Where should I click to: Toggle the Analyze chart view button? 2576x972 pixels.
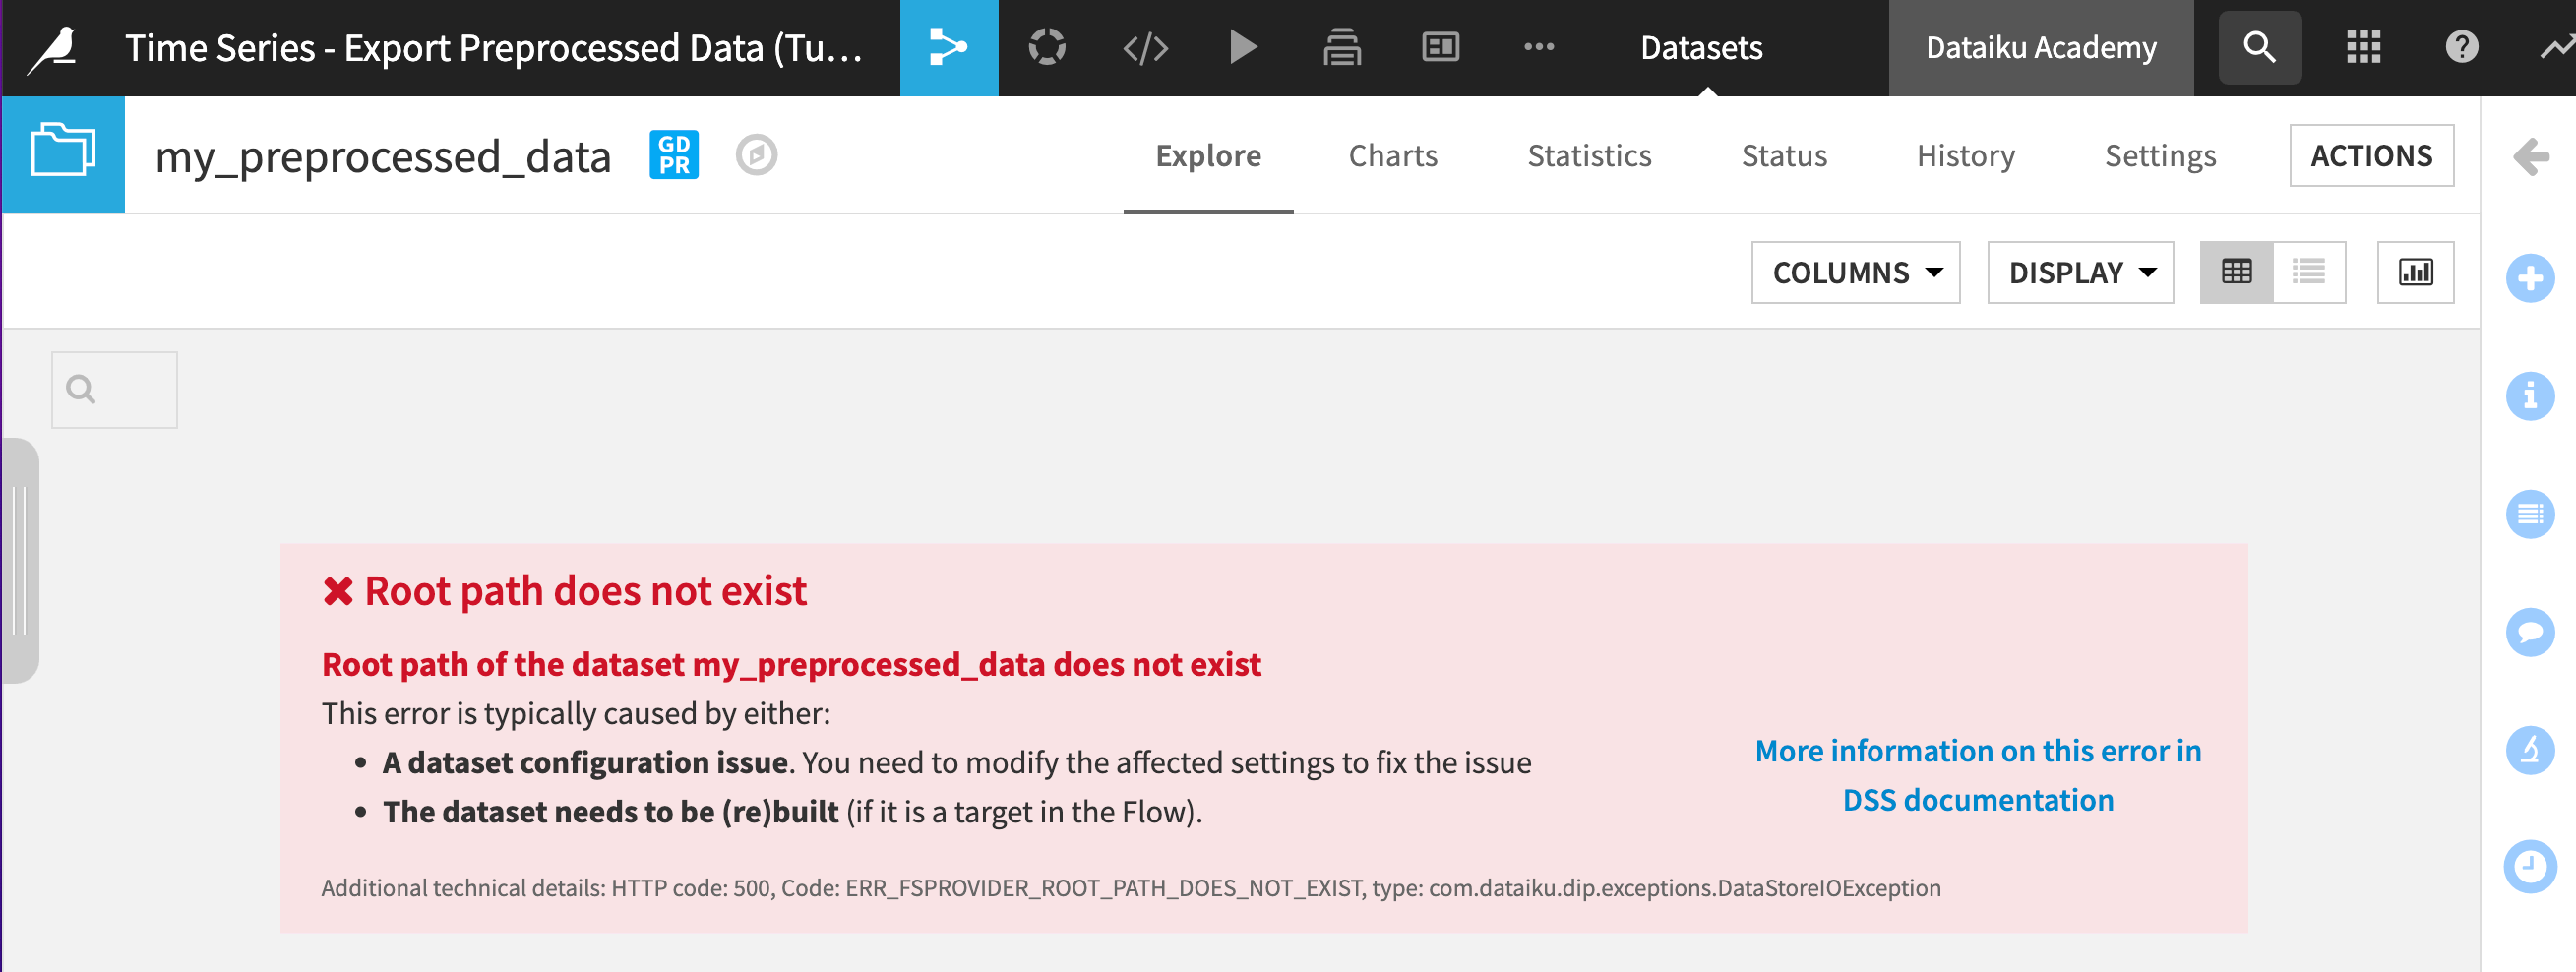tap(2417, 271)
